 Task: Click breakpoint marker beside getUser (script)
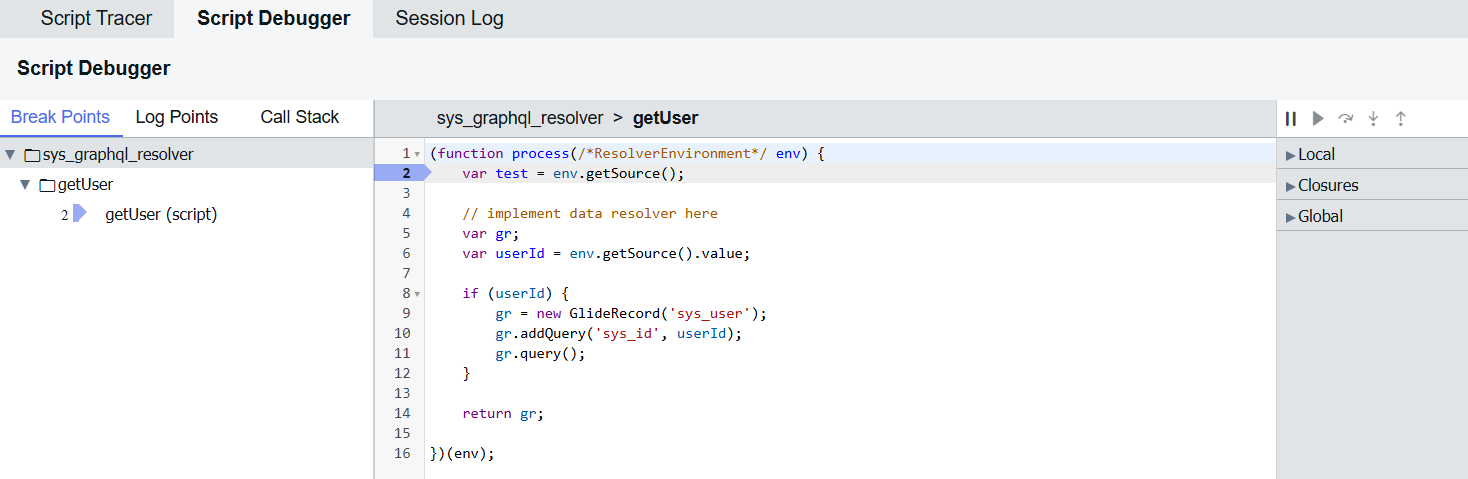(79, 213)
